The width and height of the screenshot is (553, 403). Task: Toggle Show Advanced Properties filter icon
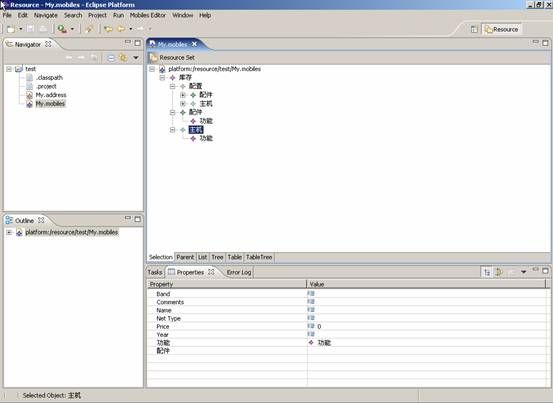point(499,272)
